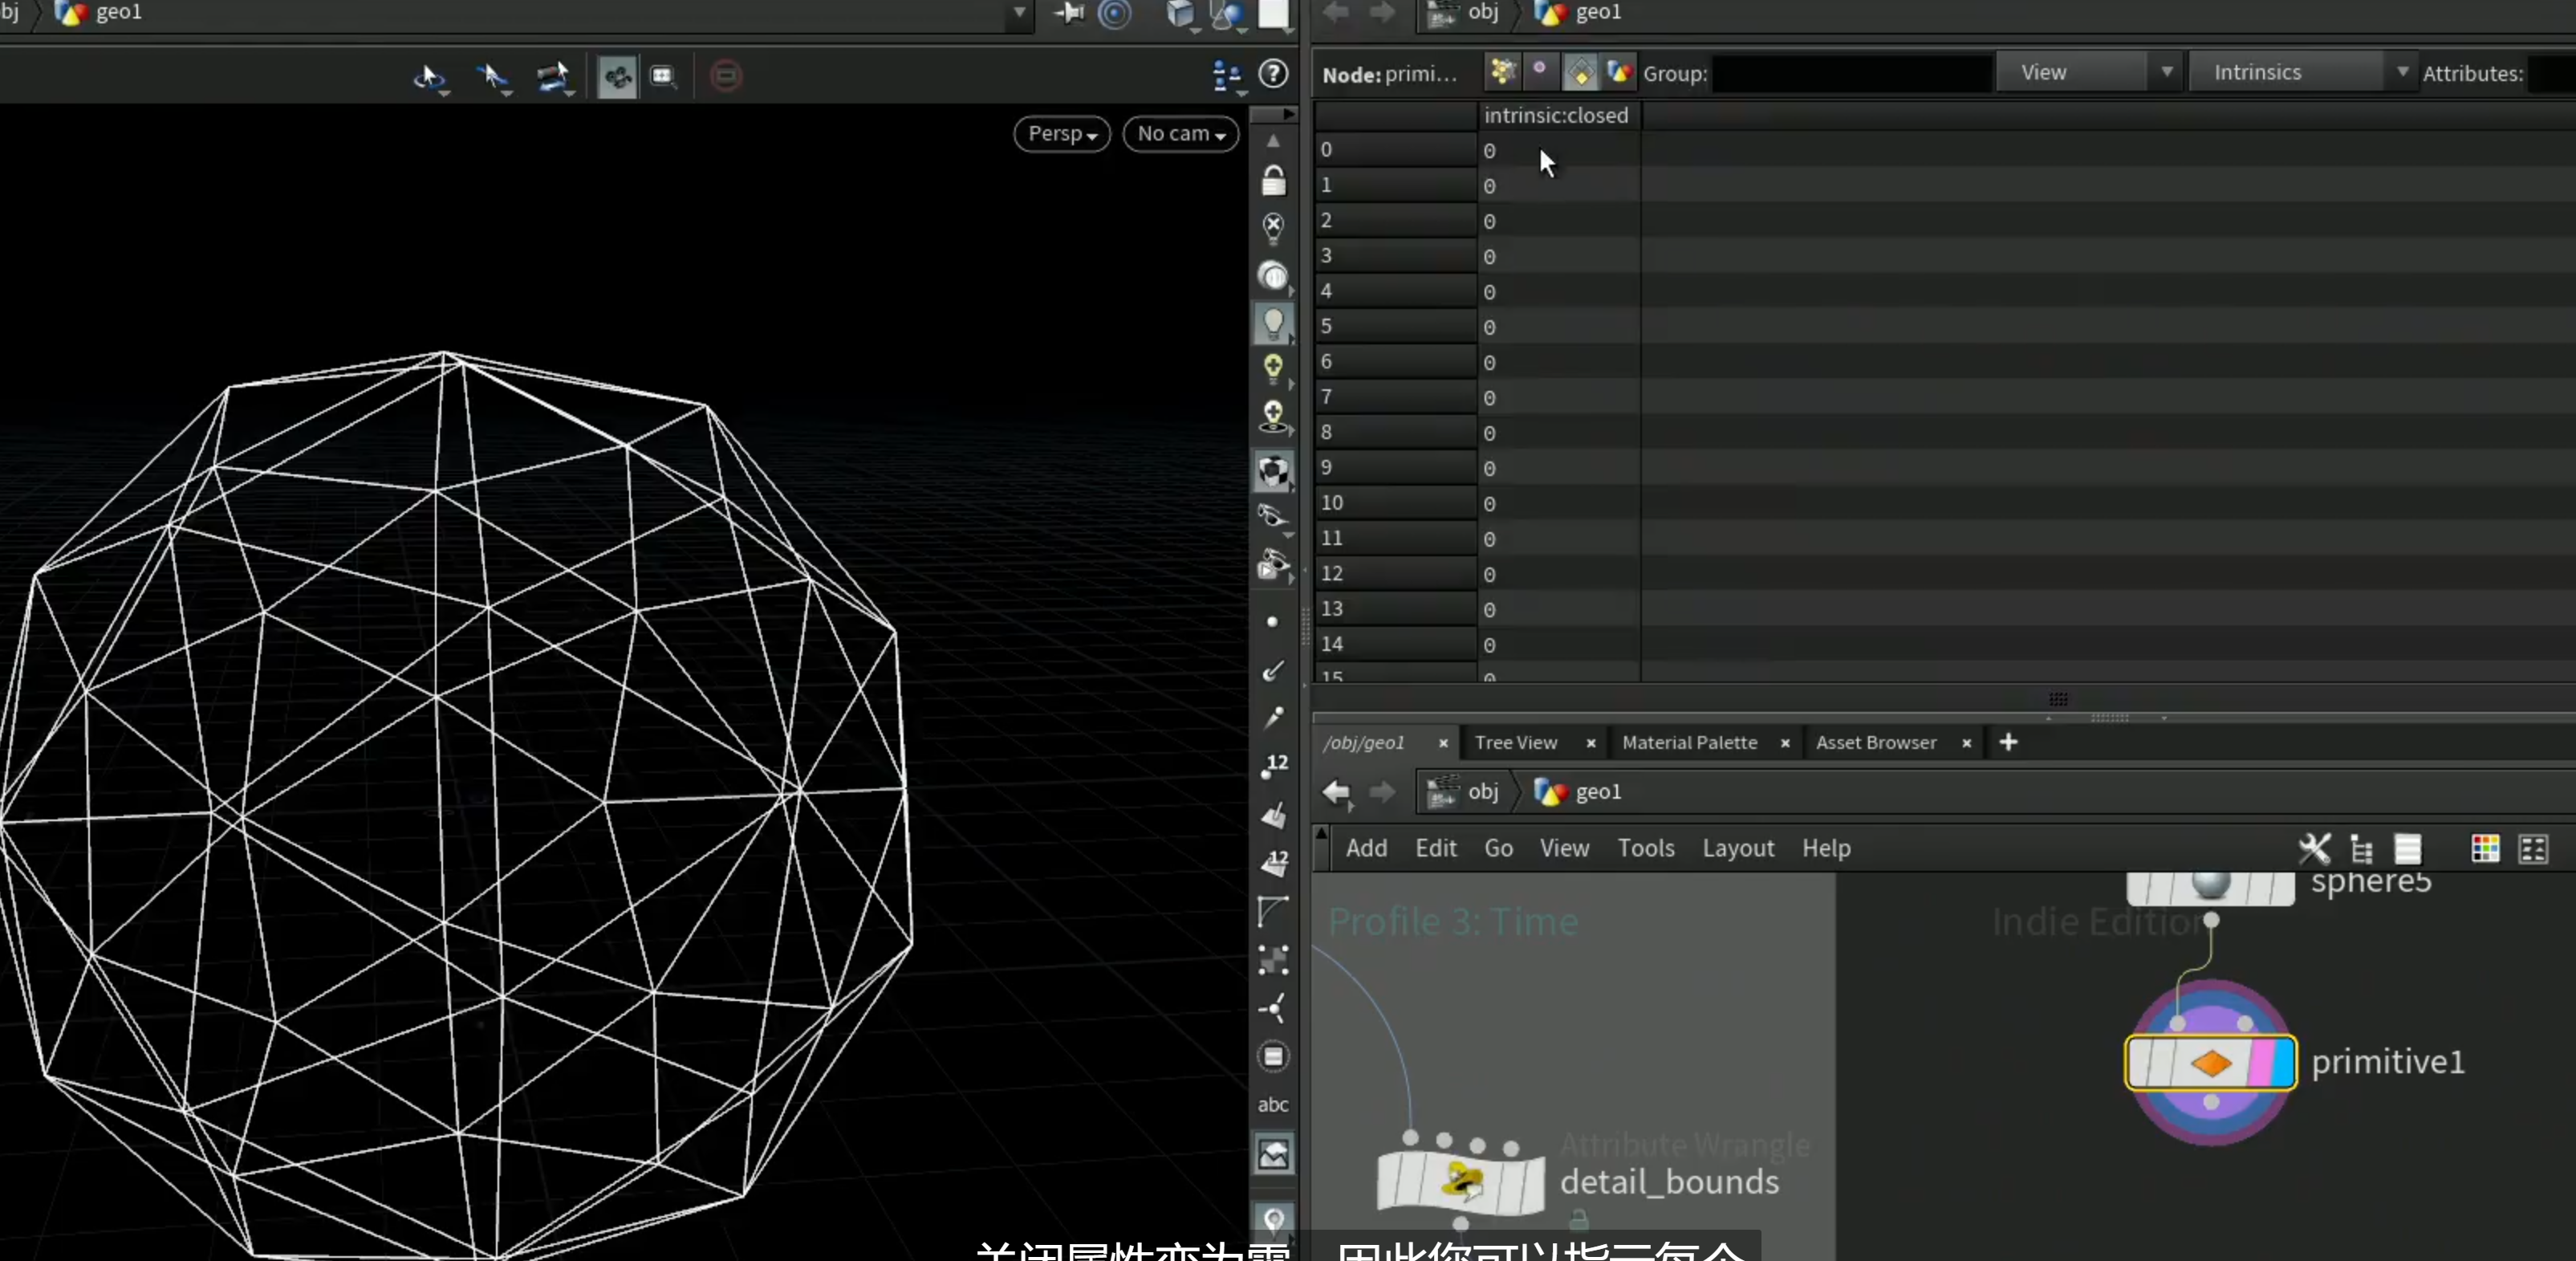
Task: Switch to the Material Palette tab
Action: (1689, 743)
